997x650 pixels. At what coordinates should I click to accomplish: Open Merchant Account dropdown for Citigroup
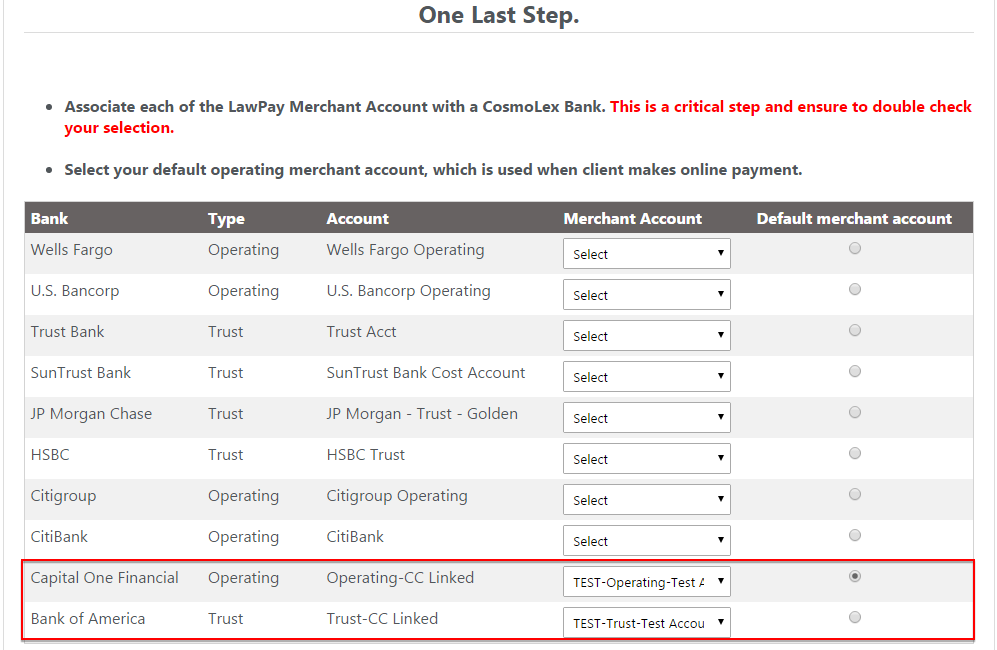pyautogui.click(x=647, y=500)
